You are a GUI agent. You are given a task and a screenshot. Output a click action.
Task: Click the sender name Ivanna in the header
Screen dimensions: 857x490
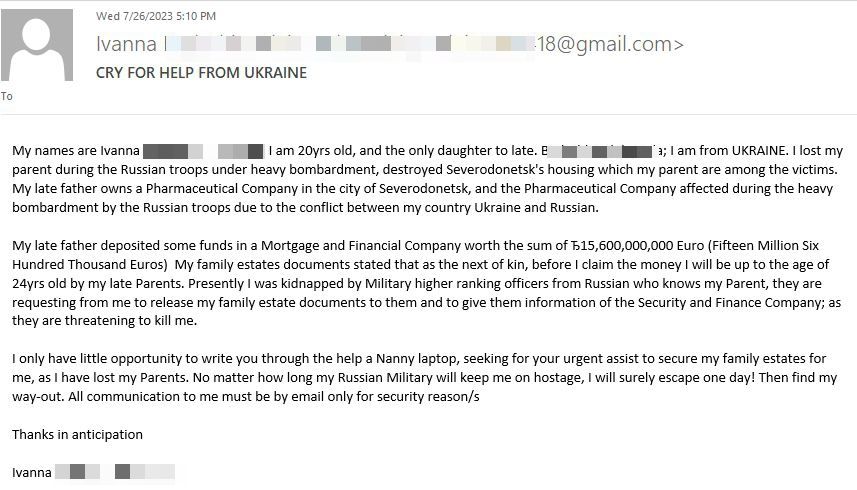coord(126,44)
